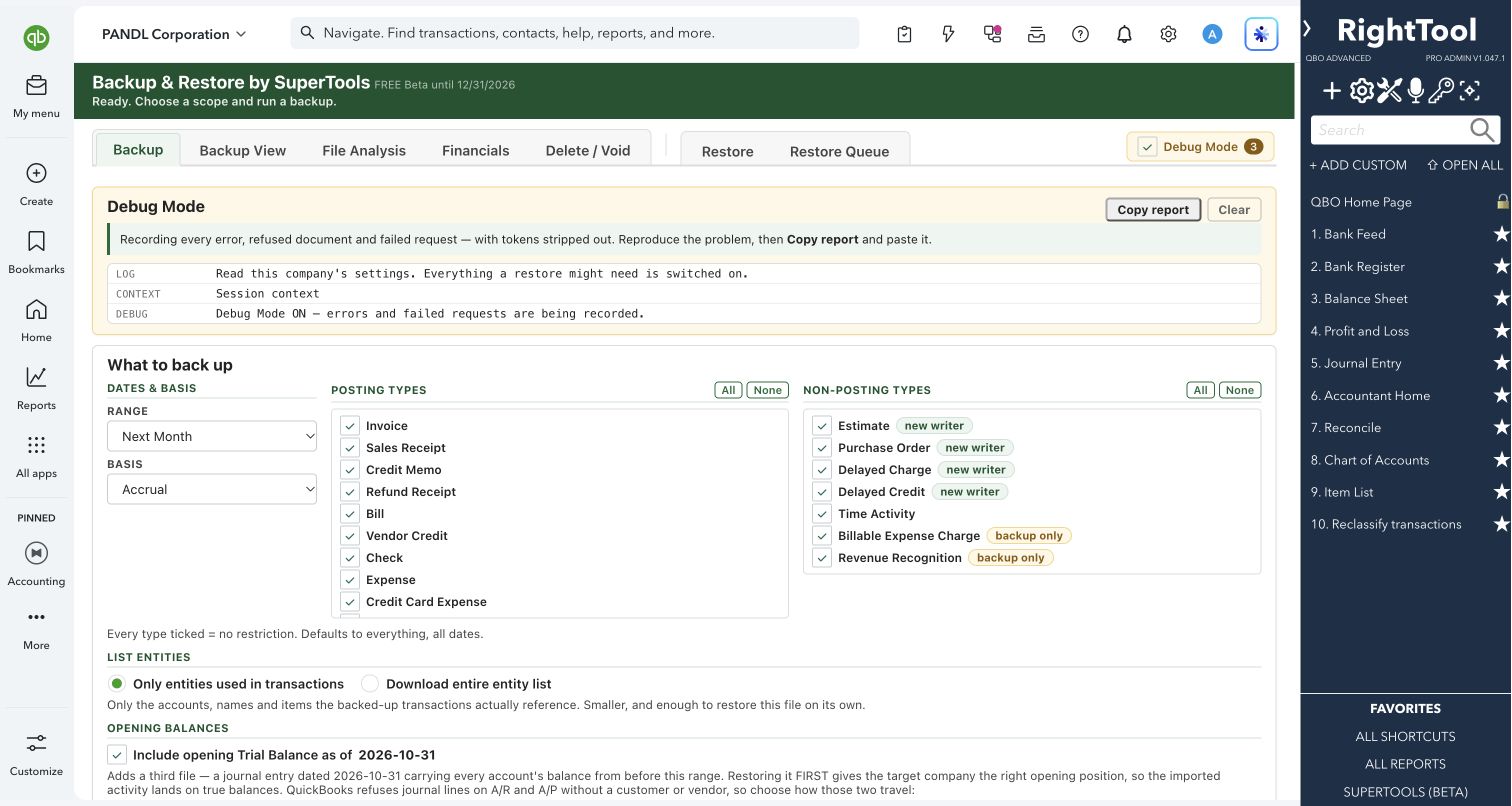Click the lightning bolt quick actions icon
1512x806 pixels.
point(948,34)
